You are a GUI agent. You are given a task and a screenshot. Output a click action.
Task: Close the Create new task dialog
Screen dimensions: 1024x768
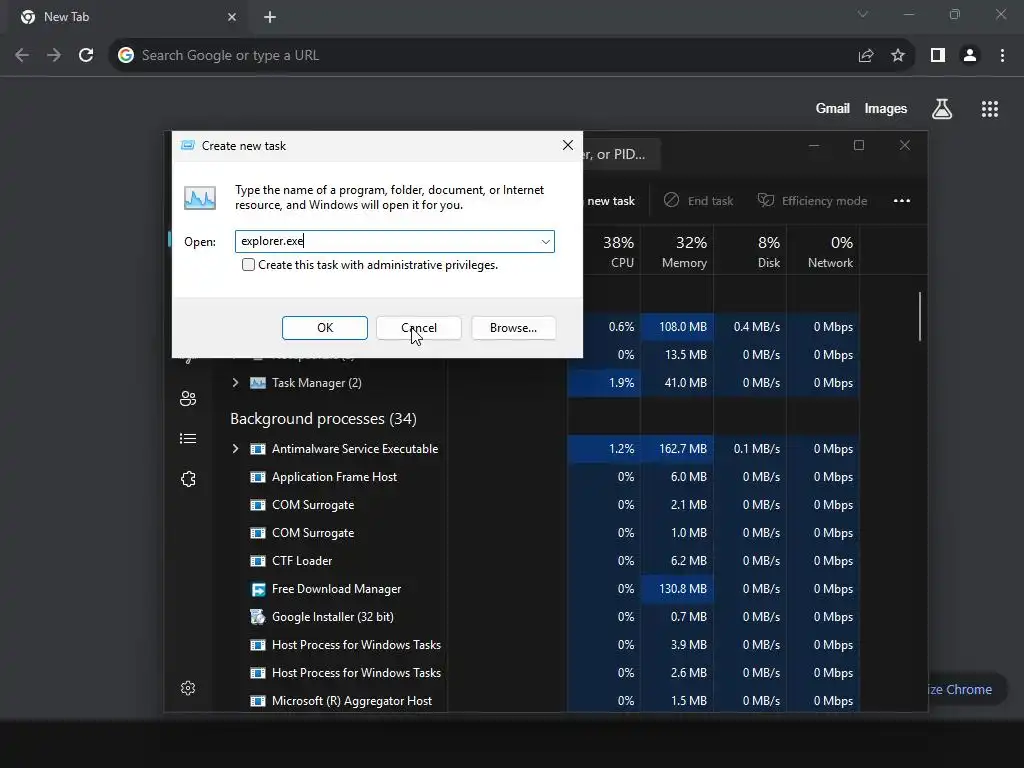(x=568, y=145)
